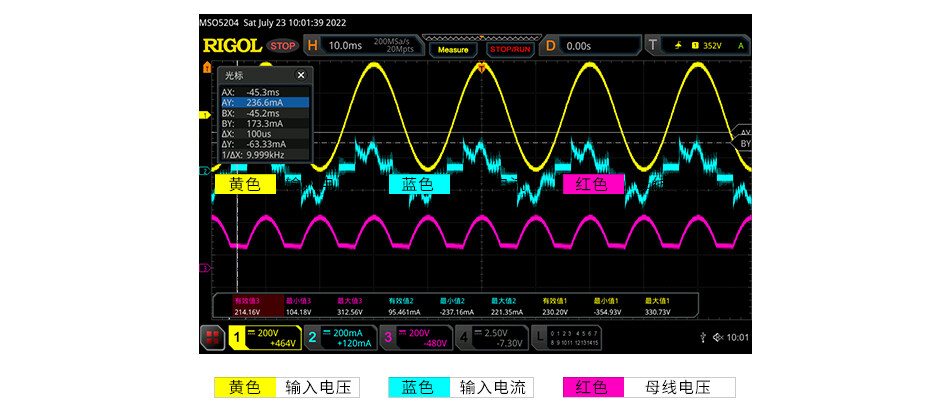Click the RIGOL logo
This screenshot has height=418, width=950.
[232, 46]
